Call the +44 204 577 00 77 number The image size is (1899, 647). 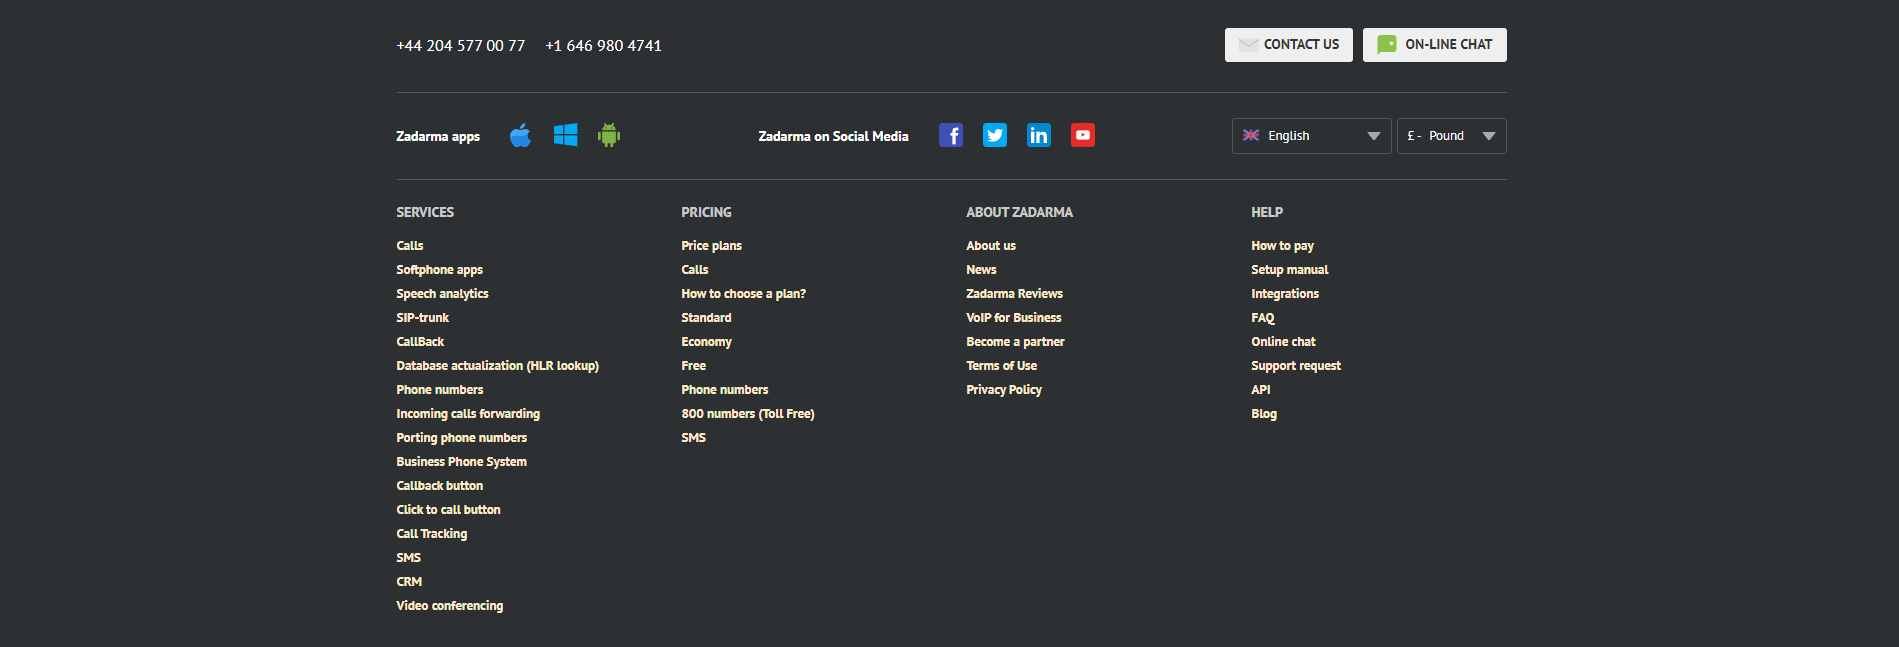tap(461, 46)
